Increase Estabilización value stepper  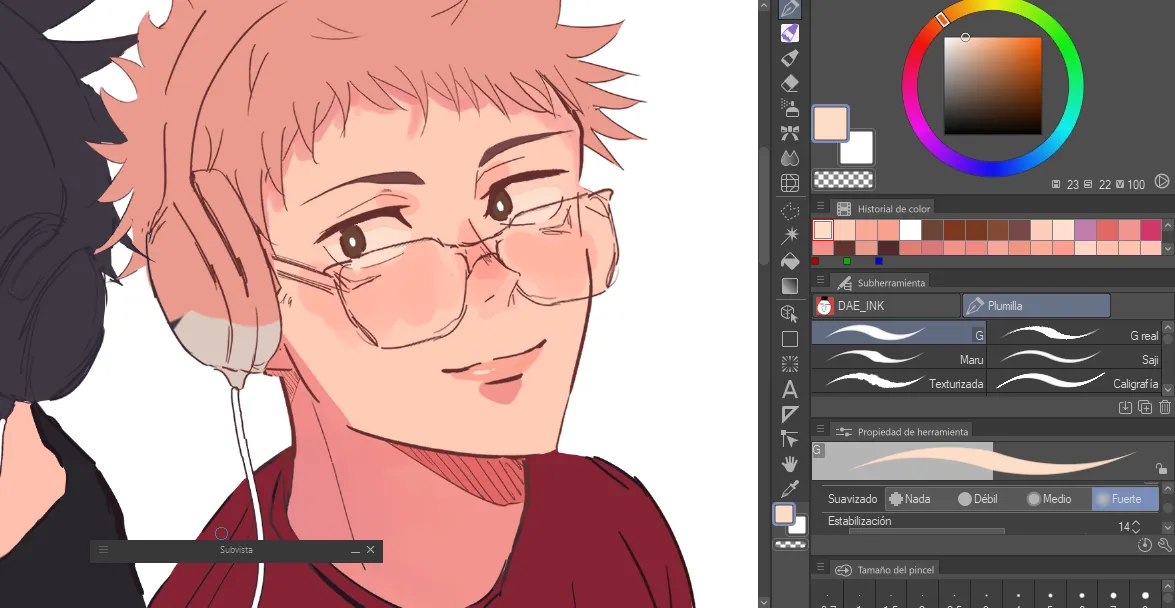[1136, 523]
